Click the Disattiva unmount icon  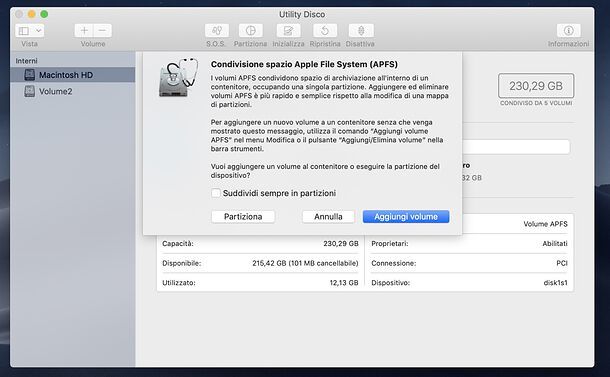pos(361,30)
